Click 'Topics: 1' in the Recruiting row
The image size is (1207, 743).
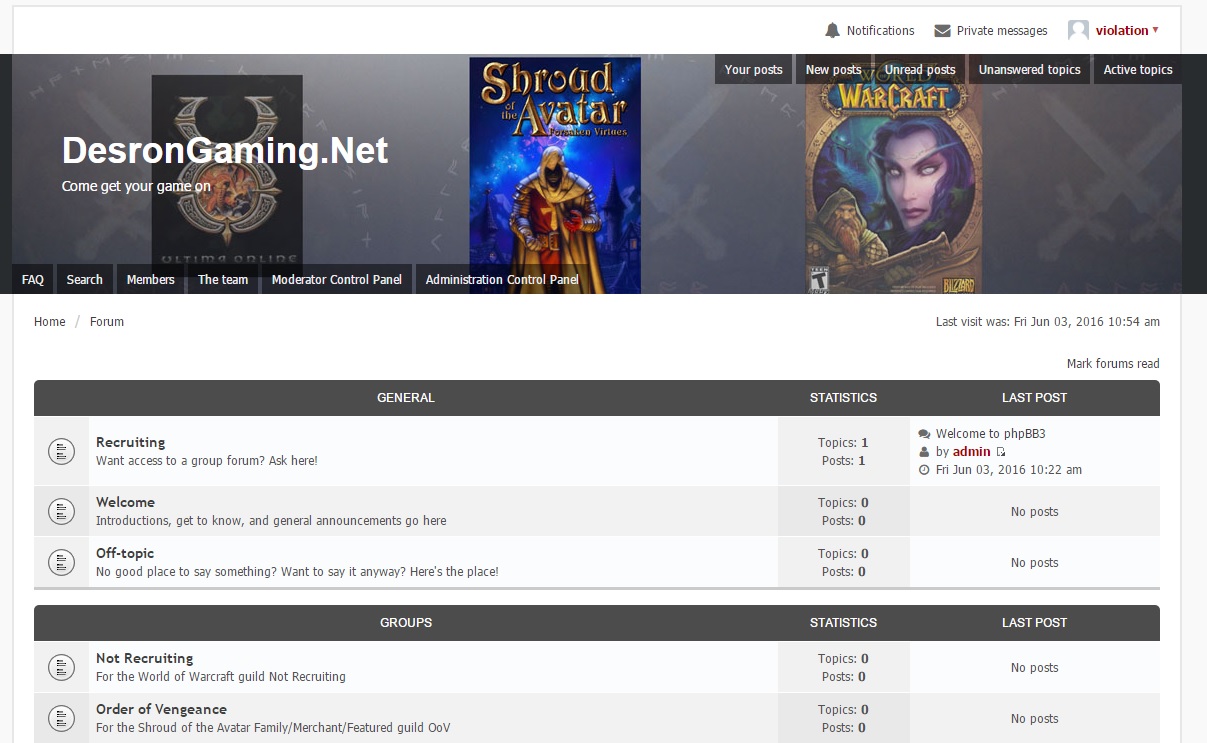[843, 443]
